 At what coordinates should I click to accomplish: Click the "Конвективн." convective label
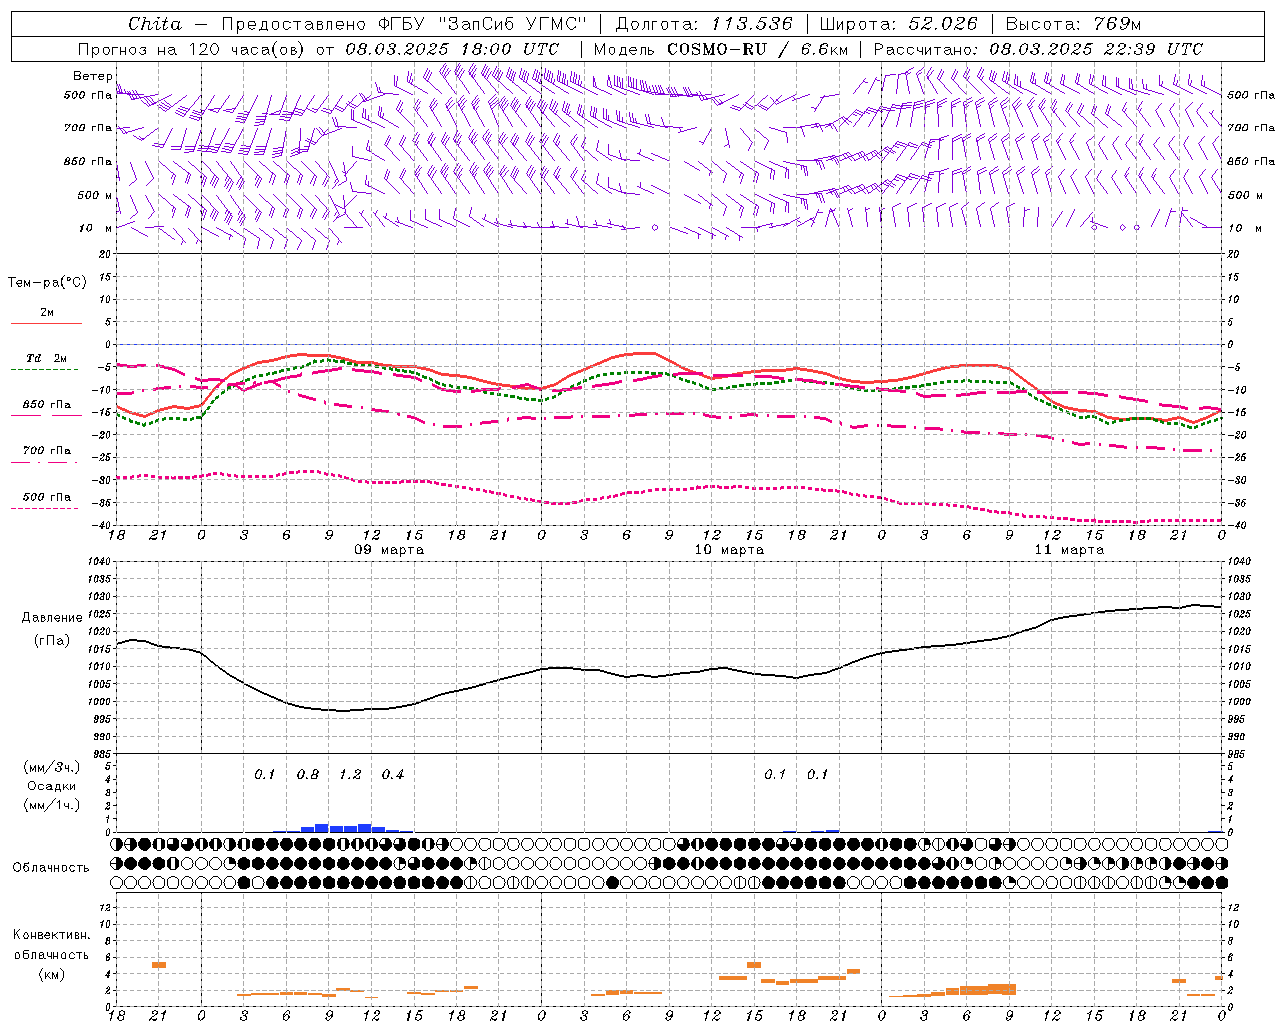(51, 935)
